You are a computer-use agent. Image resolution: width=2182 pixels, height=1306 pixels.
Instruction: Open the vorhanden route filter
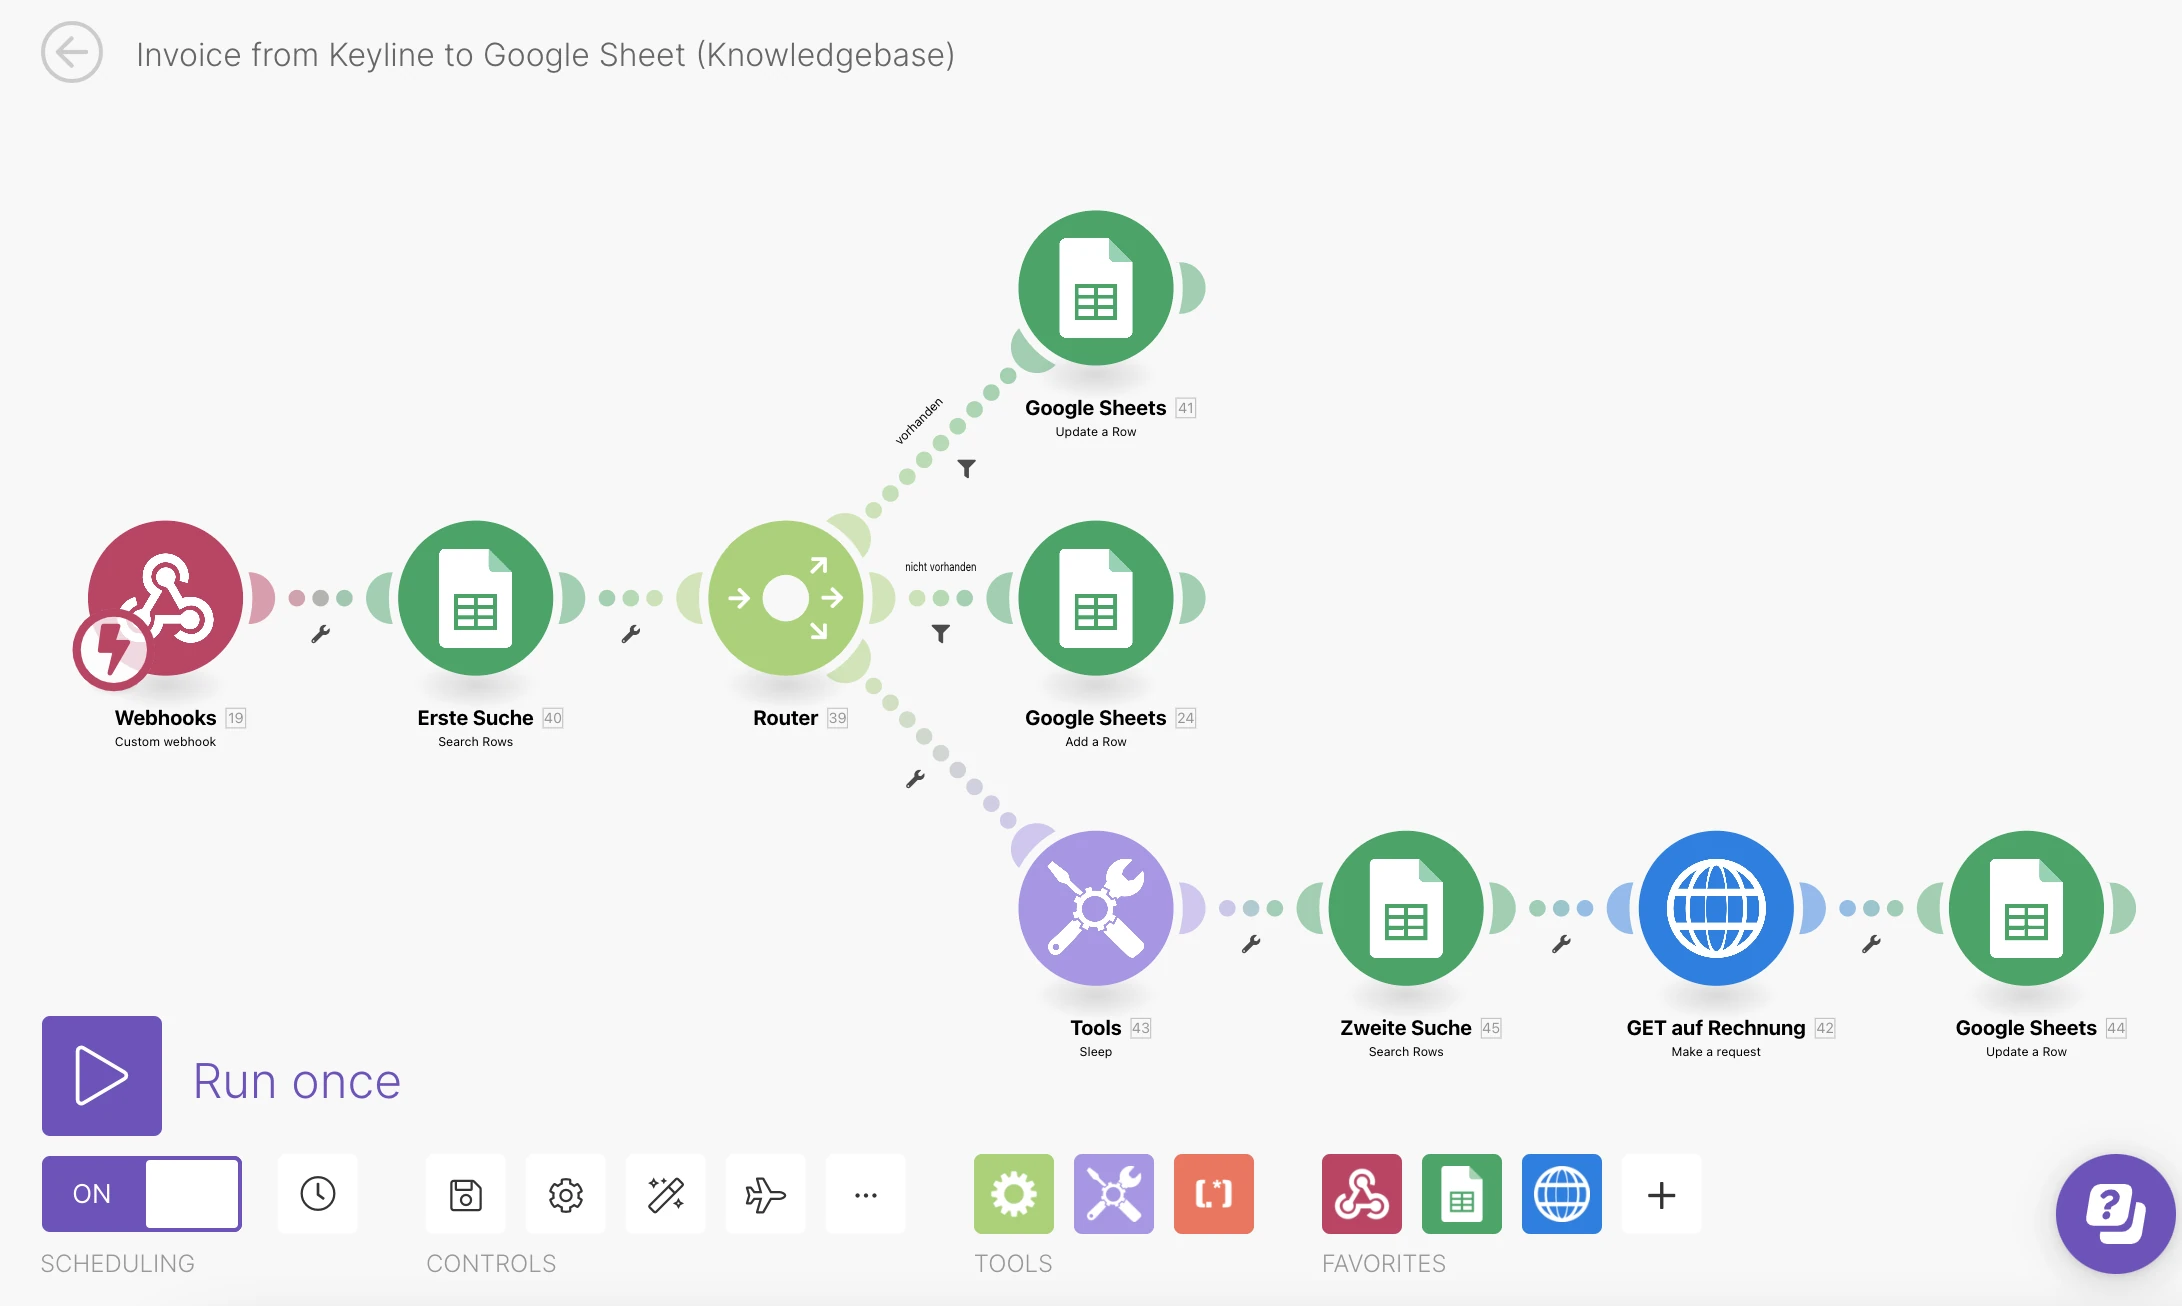(967, 468)
